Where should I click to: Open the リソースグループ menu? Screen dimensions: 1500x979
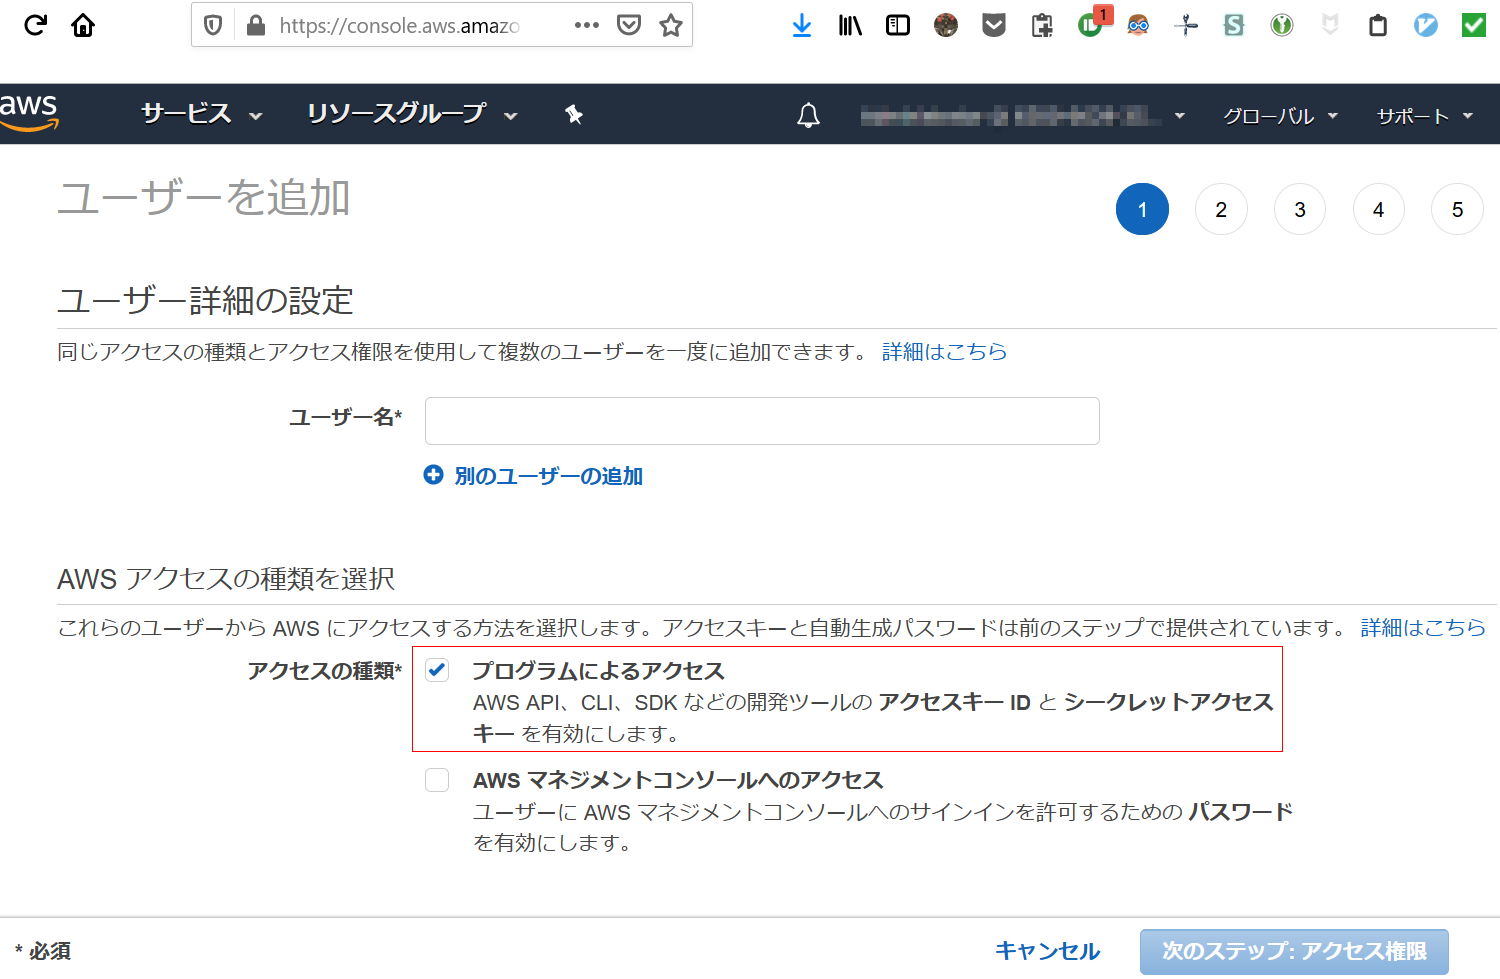coord(412,114)
